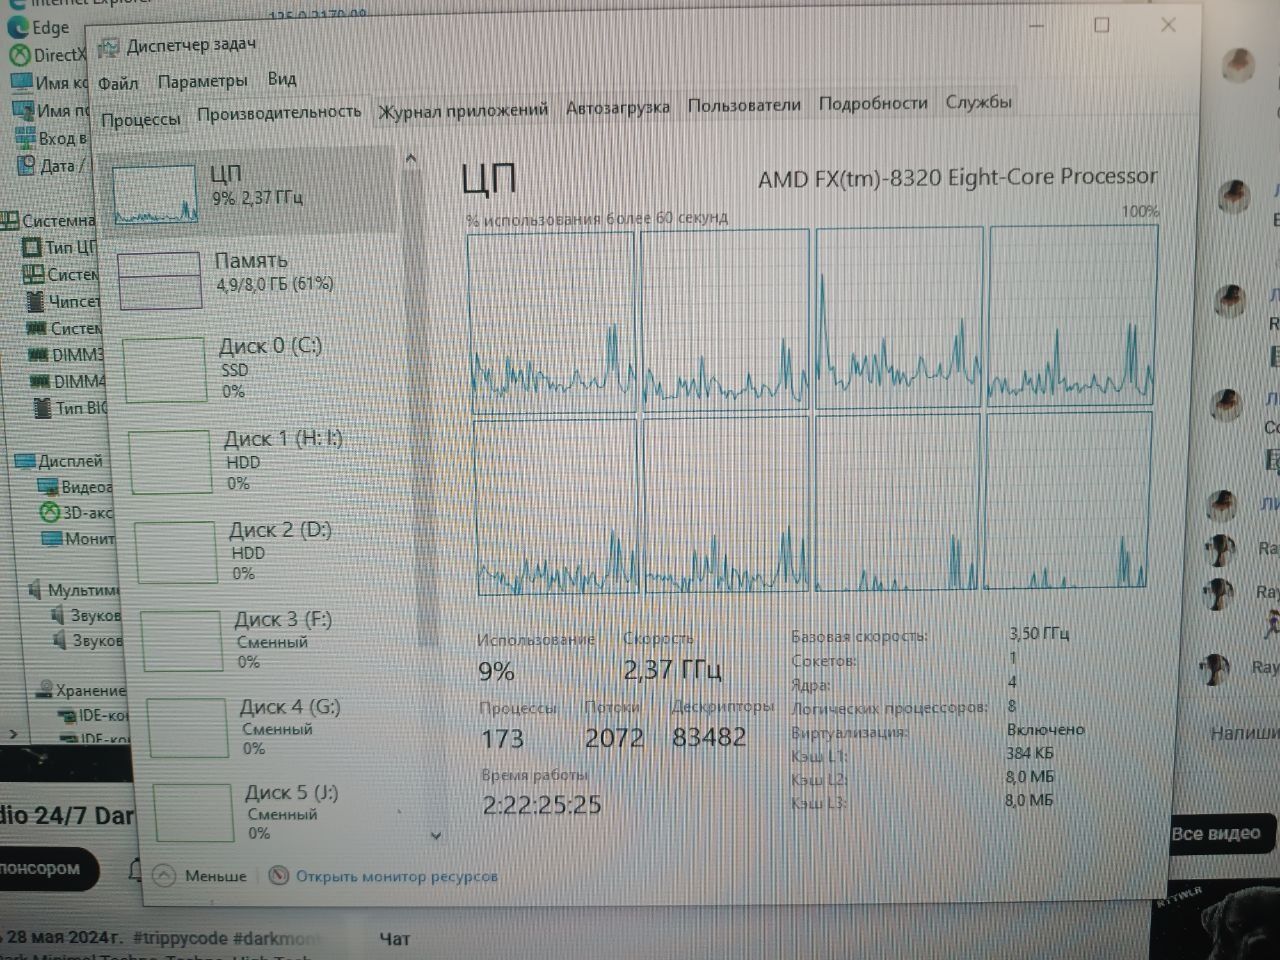The height and width of the screenshot is (960, 1280).
Task: Click the Меньше circle arrow icon
Action: (x=164, y=875)
